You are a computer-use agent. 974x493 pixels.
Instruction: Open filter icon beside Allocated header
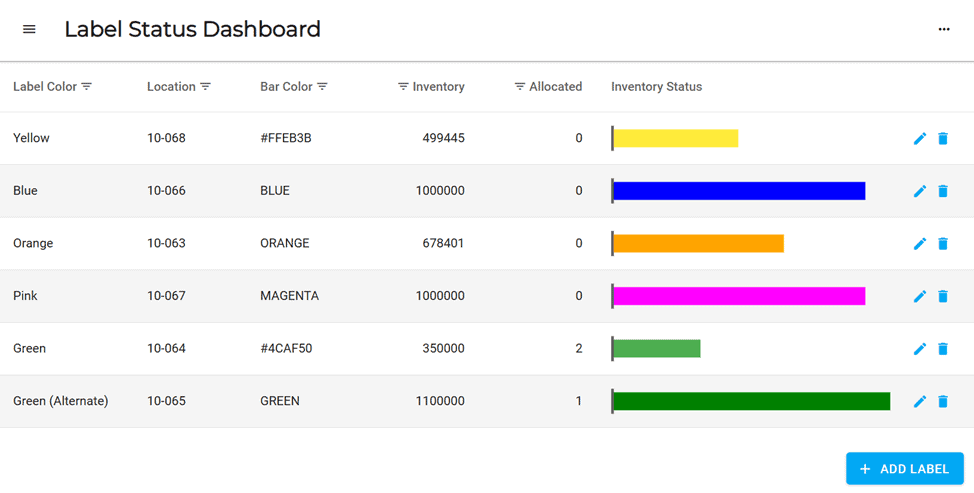(x=519, y=87)
